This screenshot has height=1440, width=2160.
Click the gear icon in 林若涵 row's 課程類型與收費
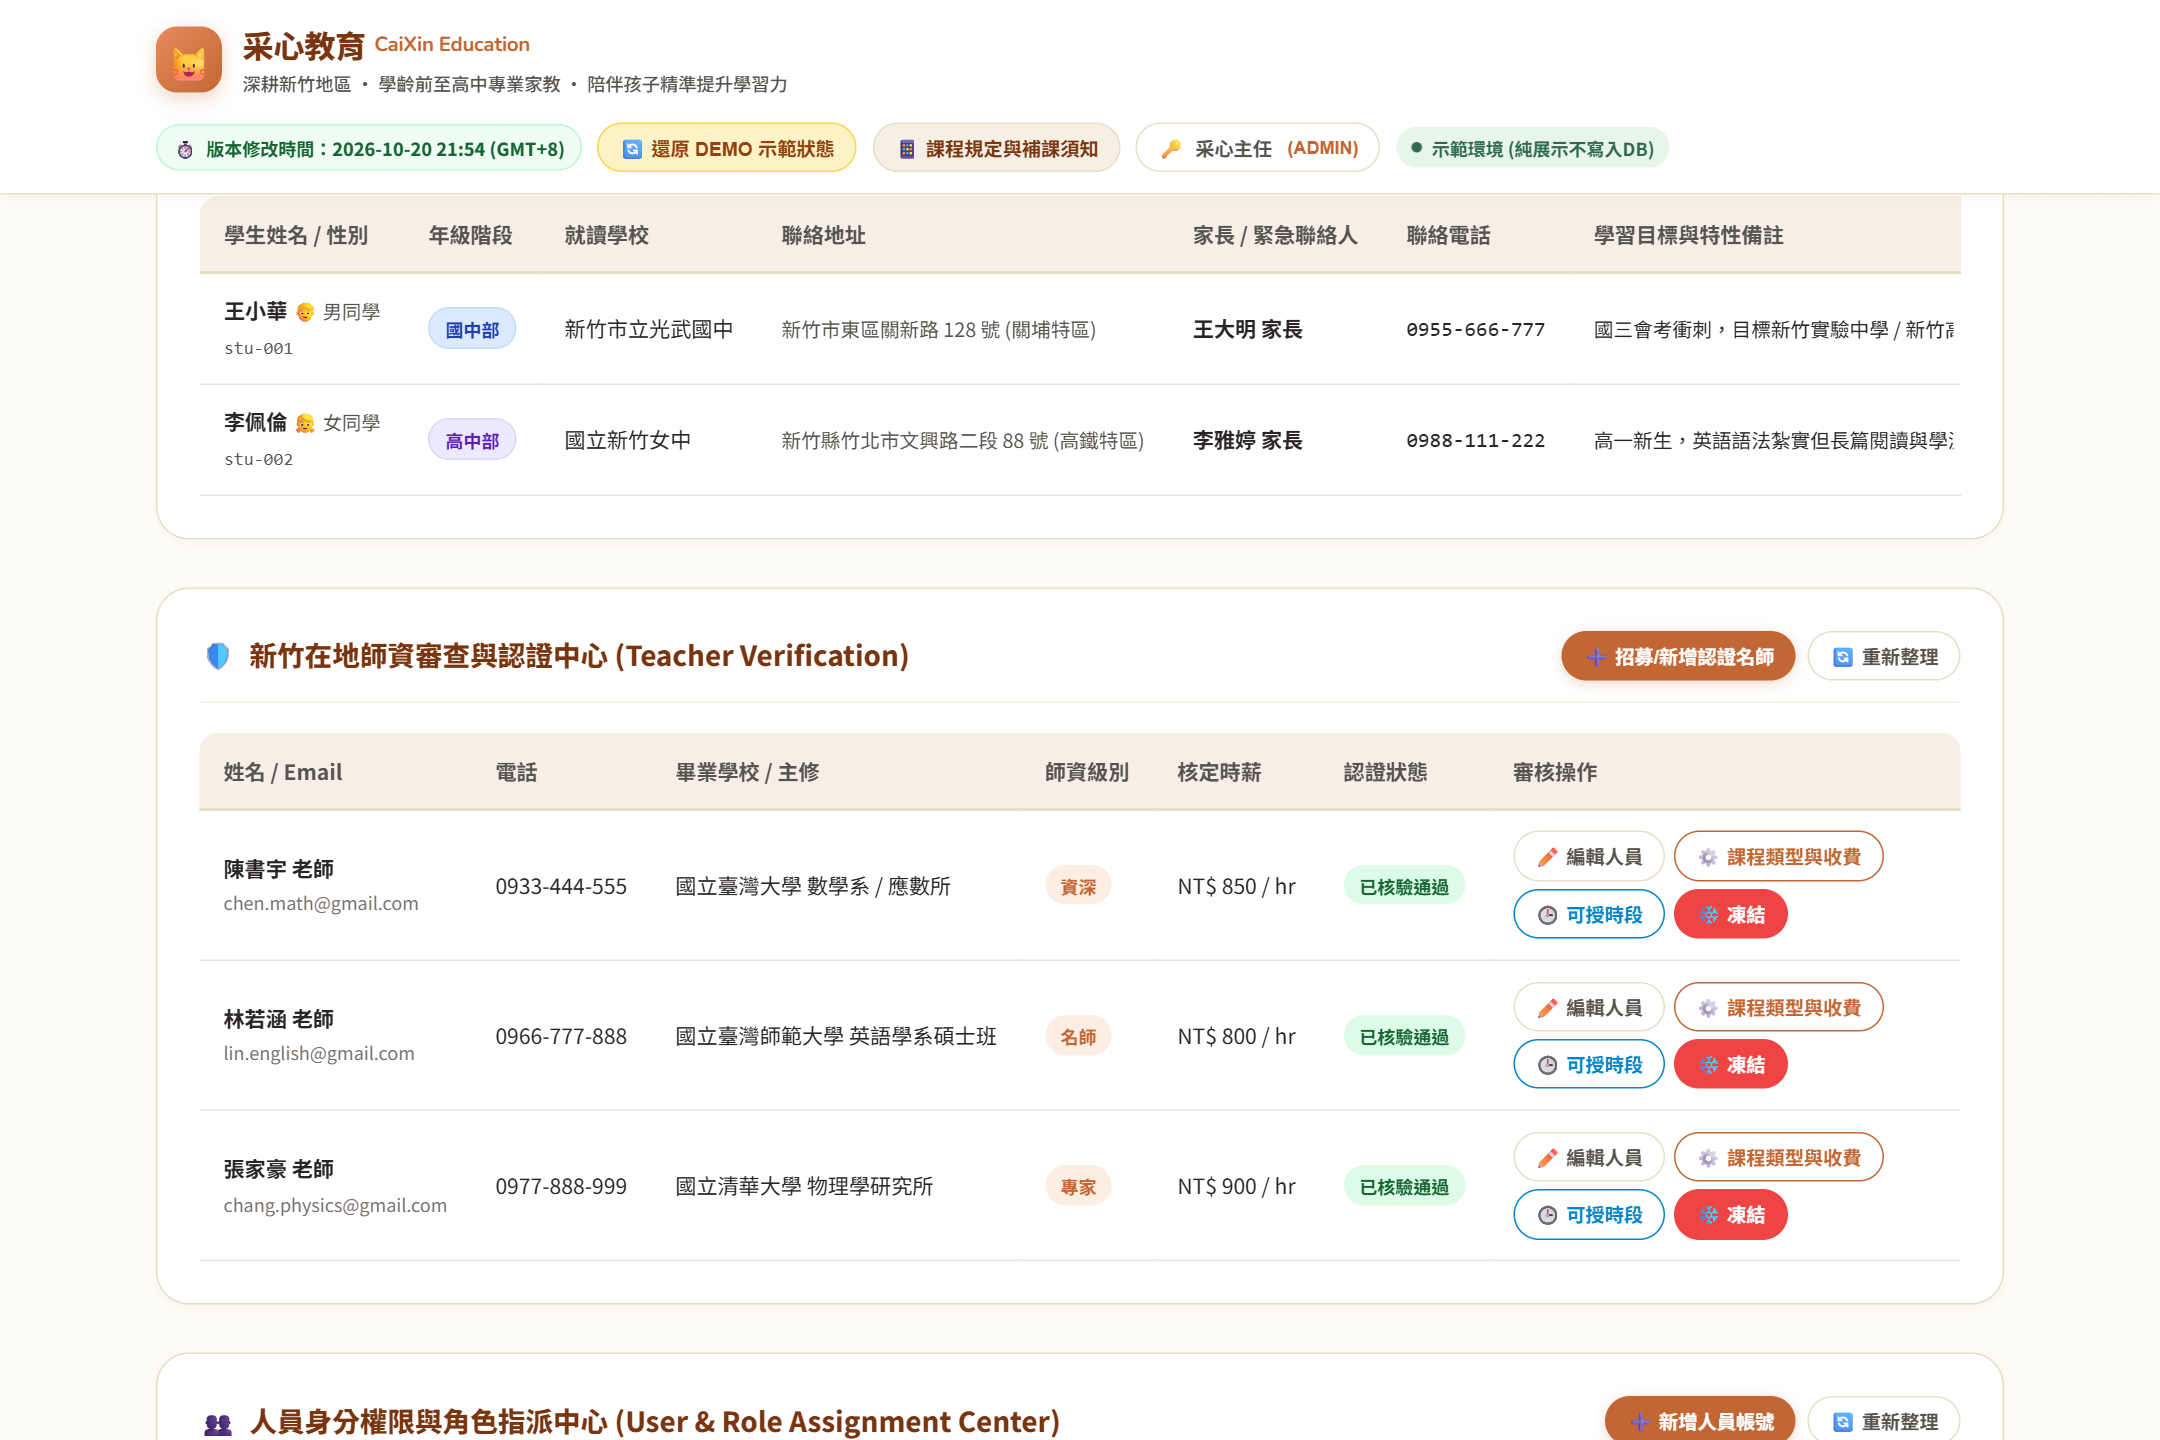(1708, 1008)
